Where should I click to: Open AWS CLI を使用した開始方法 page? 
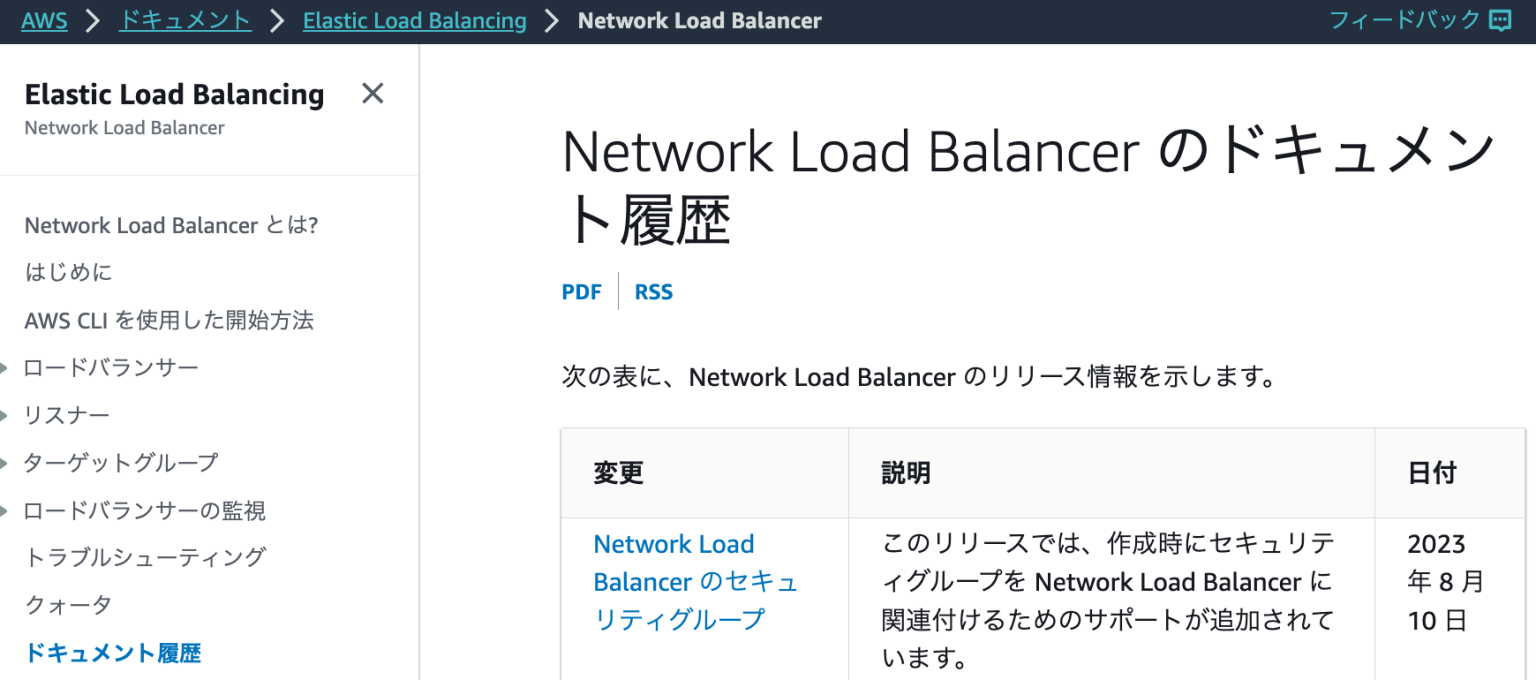(x=167, y=320)
